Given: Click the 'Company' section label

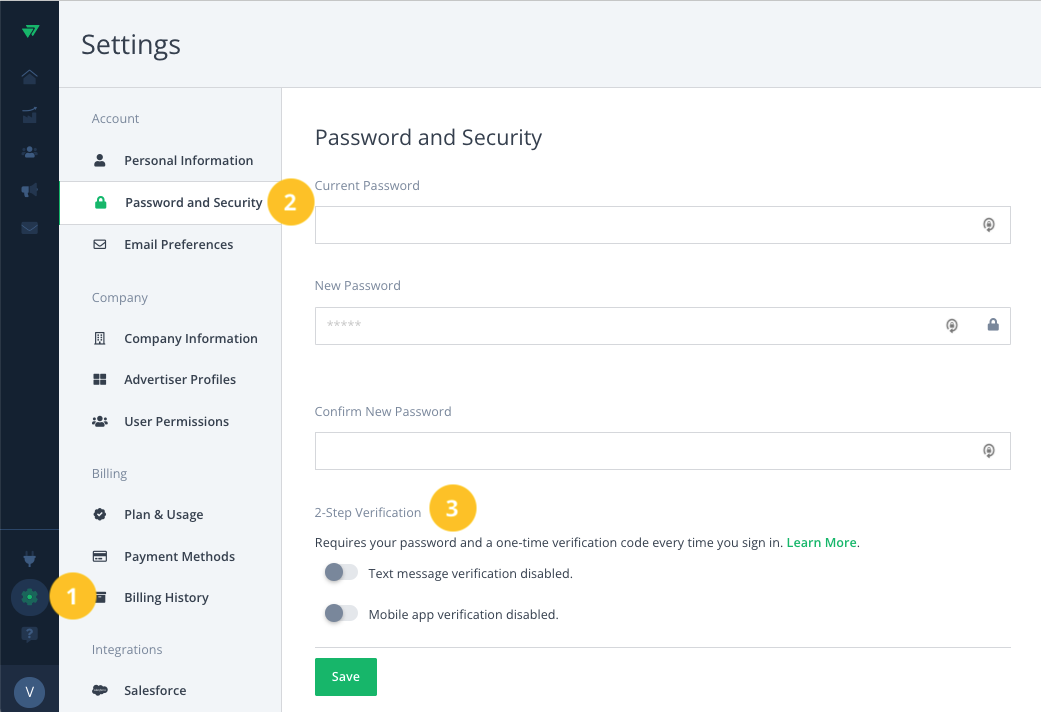Looking at the screenshot, I should tap(120, 298).
